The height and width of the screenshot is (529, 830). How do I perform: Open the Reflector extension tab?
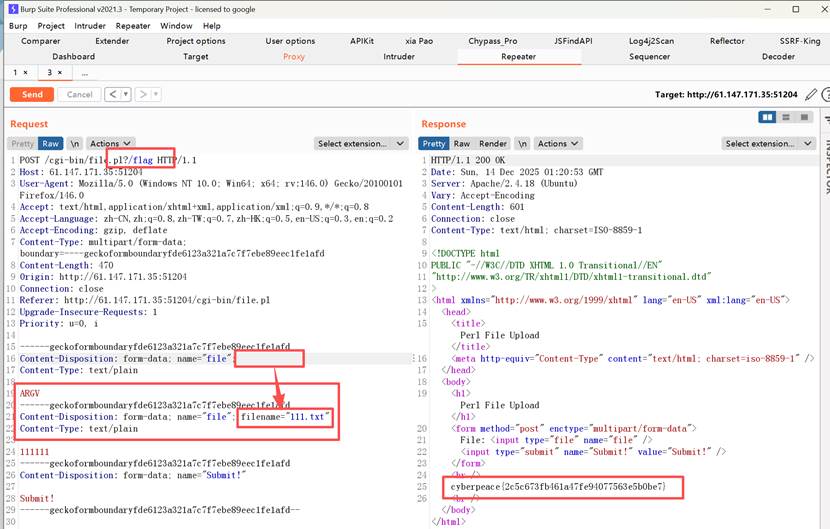pos(727,41)
